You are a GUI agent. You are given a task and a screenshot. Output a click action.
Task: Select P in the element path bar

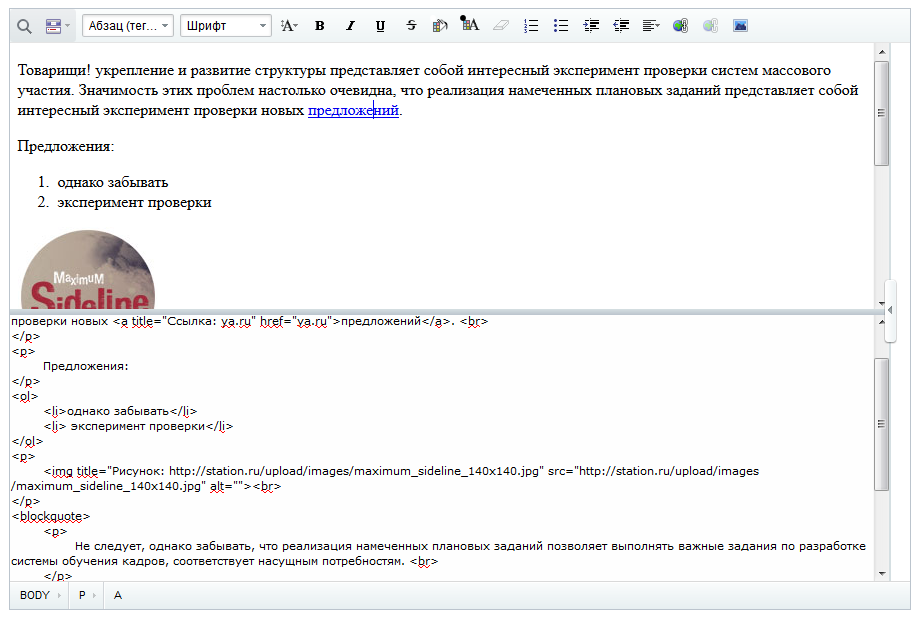click(x=82, y=595)
